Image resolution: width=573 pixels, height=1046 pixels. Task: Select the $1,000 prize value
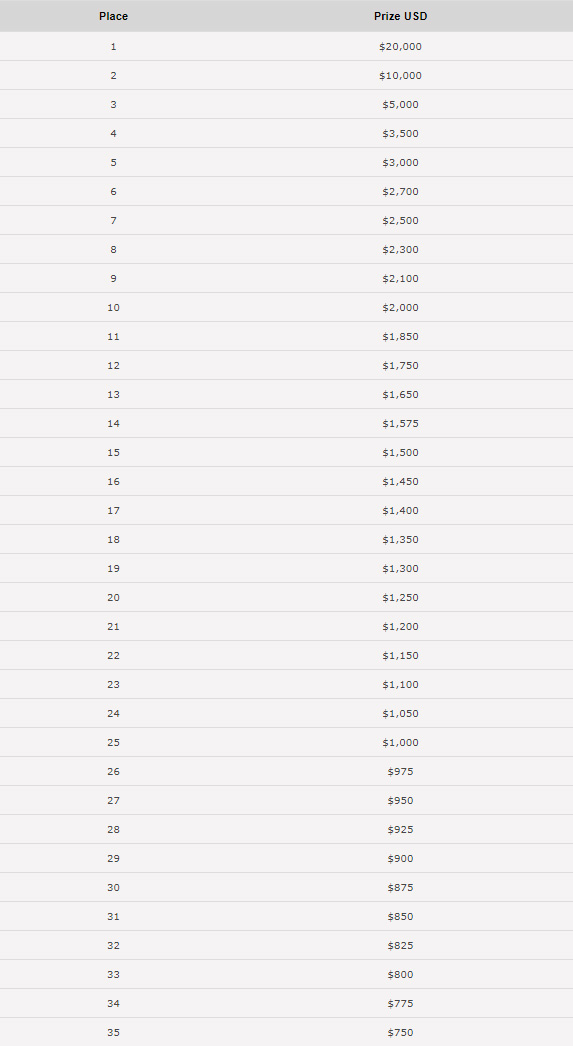click(400, 742)
